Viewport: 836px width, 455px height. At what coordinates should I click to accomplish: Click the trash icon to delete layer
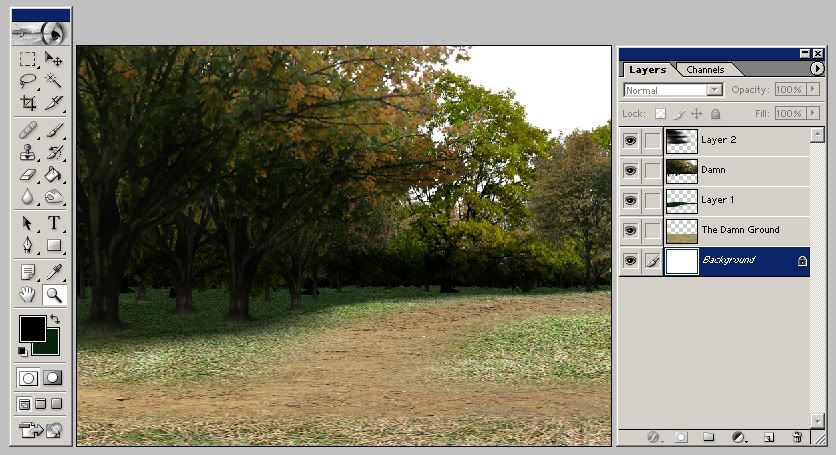(797, 437)
